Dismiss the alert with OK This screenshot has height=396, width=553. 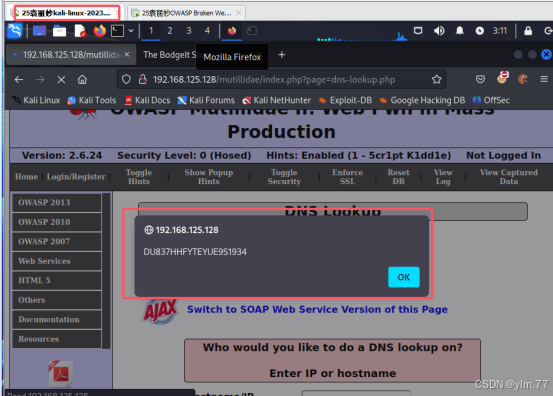404,277
